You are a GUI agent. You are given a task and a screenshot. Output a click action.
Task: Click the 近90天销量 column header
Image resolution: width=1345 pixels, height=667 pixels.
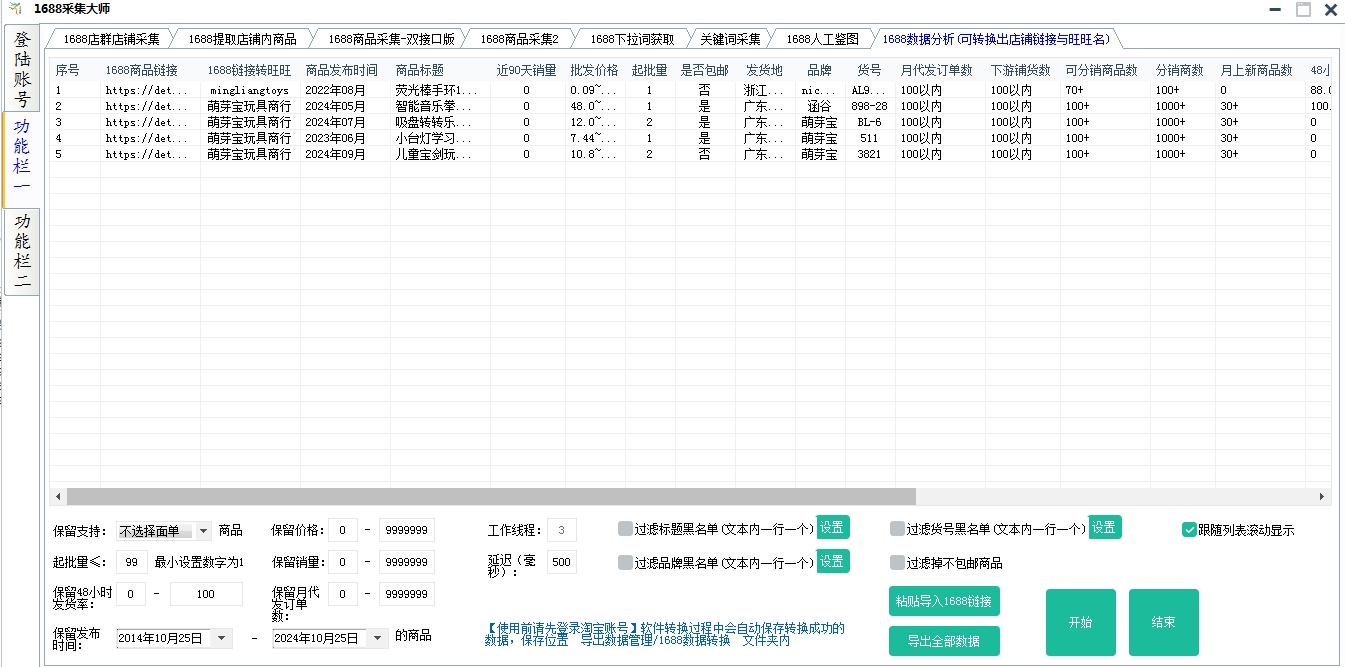pos(527,71)
